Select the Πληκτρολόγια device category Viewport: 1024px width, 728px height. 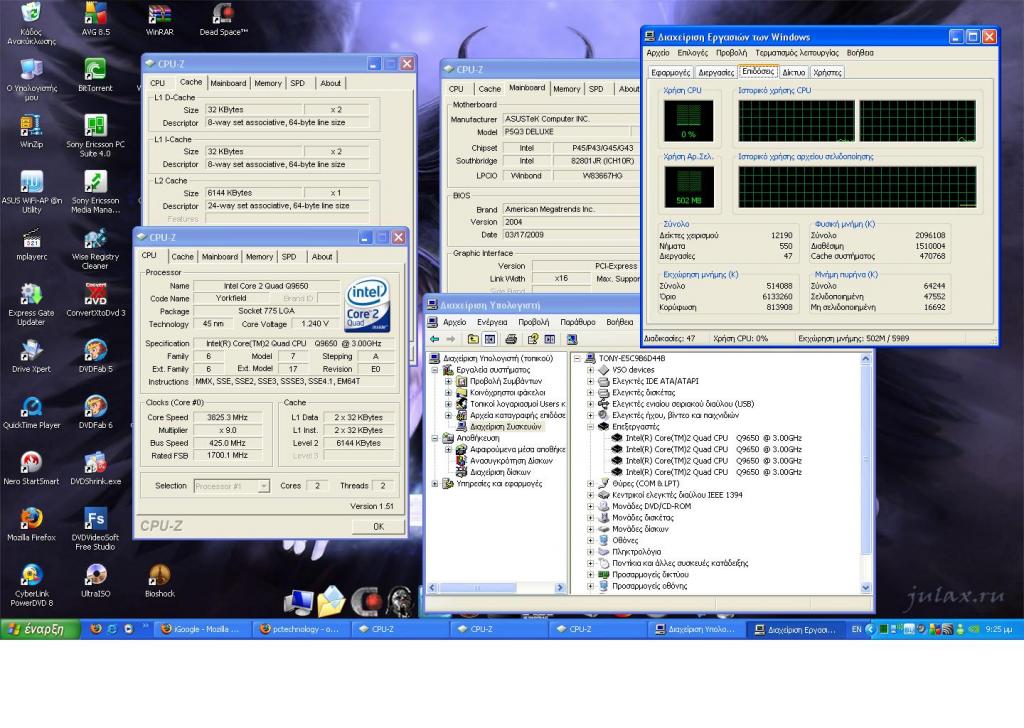[x=635, y=552]
